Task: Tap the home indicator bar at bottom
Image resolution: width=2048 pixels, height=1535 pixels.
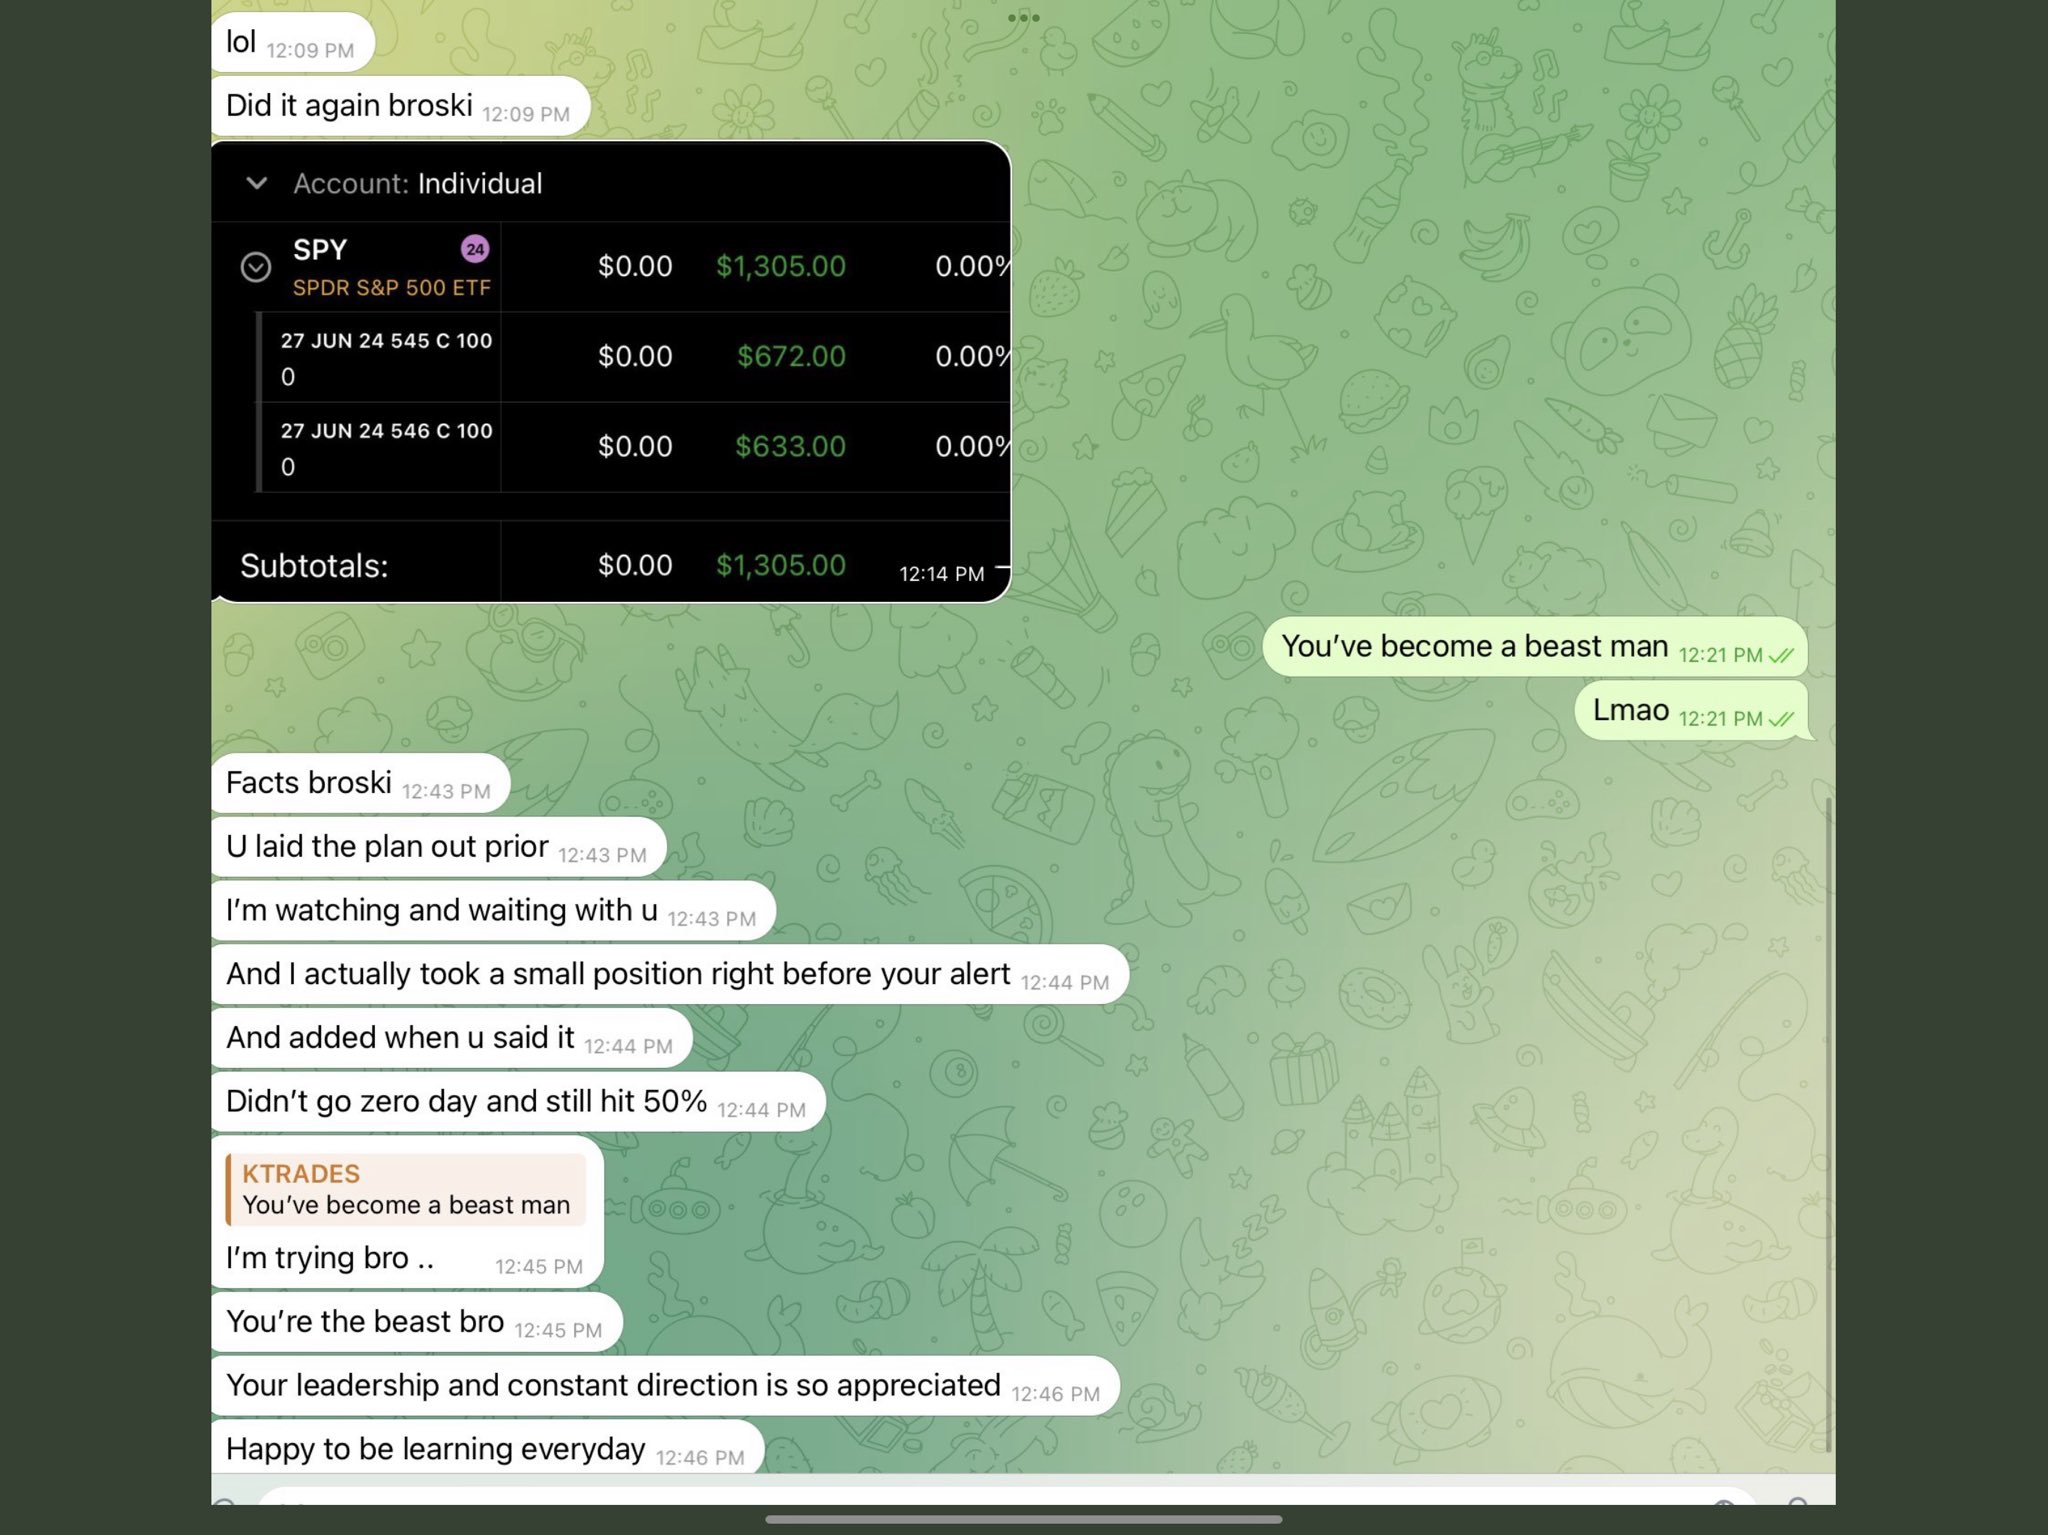Action: pyautogui.click(x=1023, y=1519)
